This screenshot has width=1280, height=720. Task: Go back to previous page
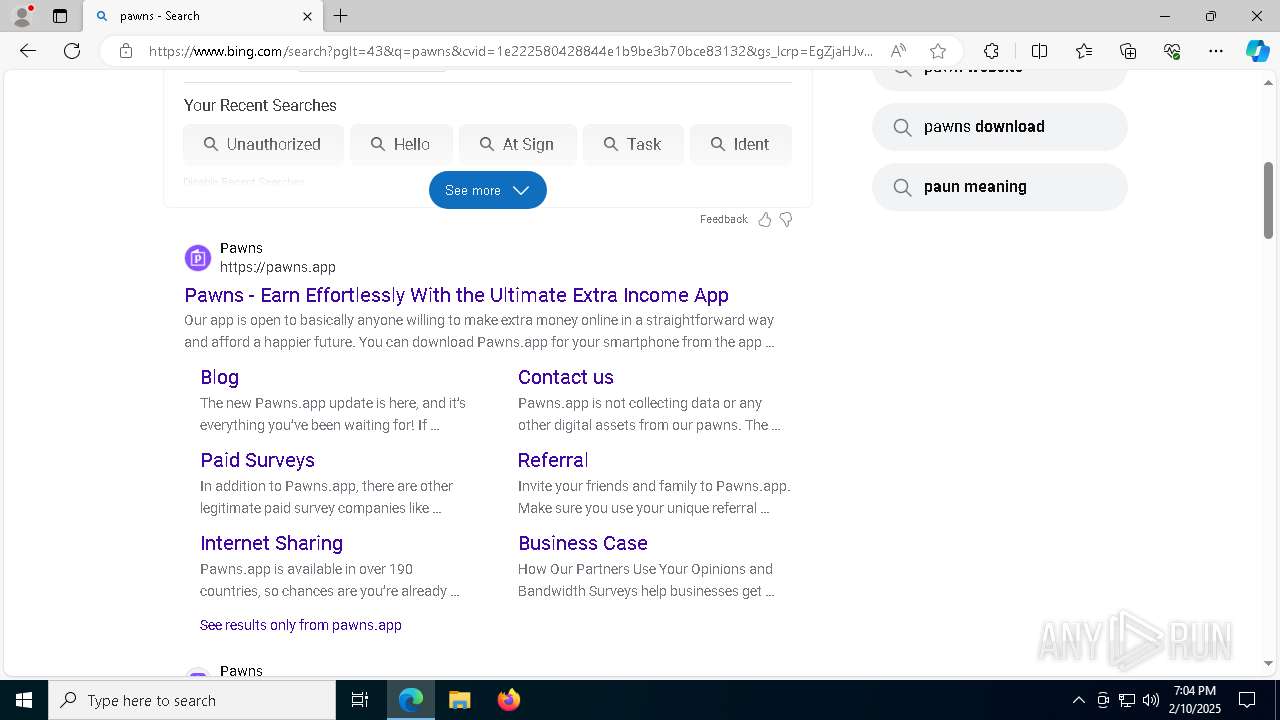click(28, 51)
